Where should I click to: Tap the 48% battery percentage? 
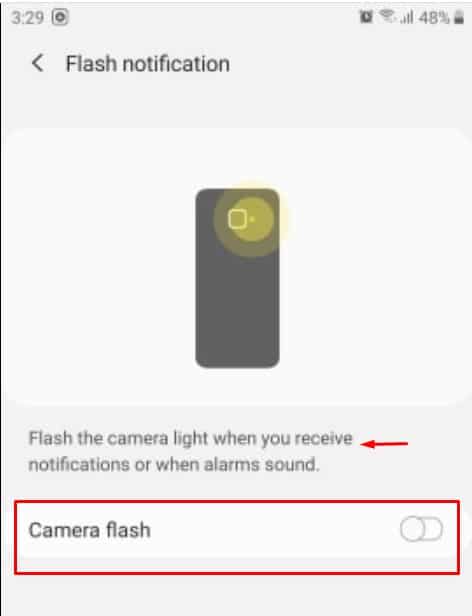point(434,18)
